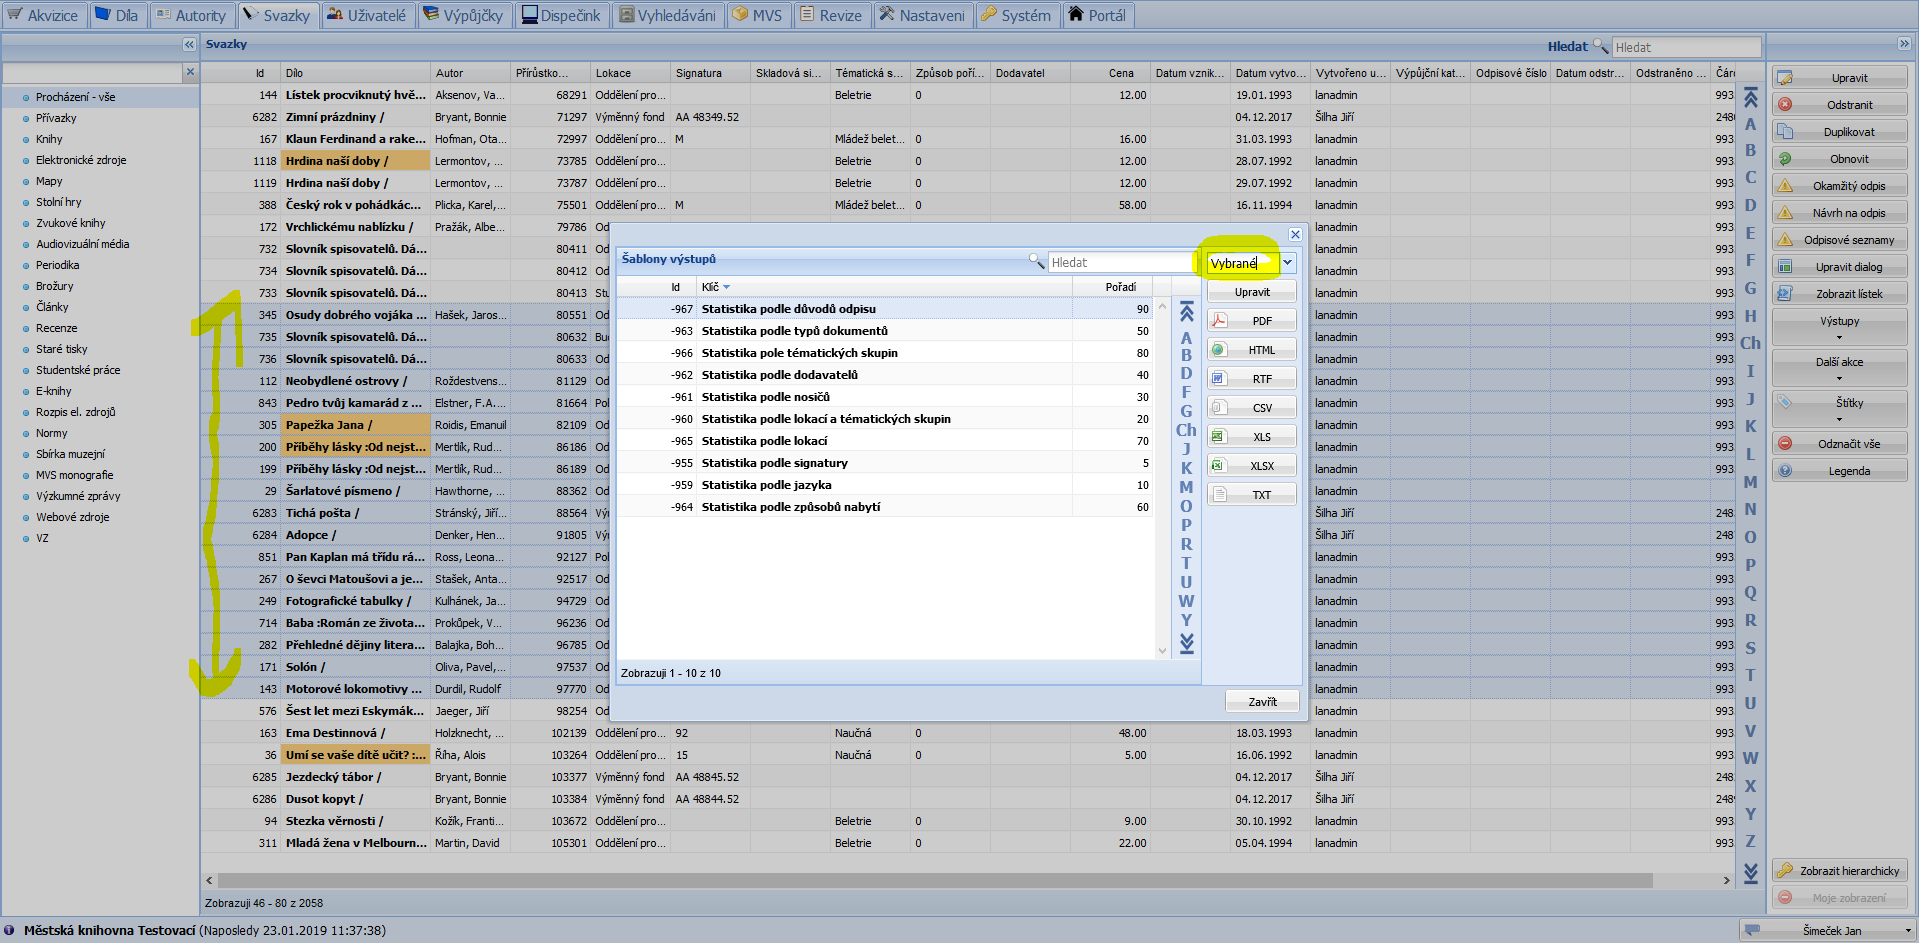Click the Svazky Hledat search field

(x=1686, y=47)
